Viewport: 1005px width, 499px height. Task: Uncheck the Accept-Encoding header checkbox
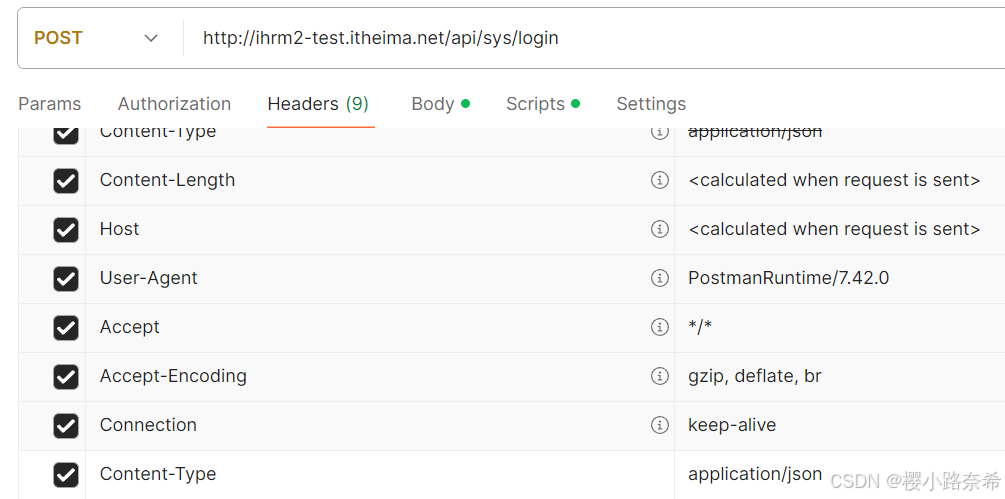click(66, 377)
